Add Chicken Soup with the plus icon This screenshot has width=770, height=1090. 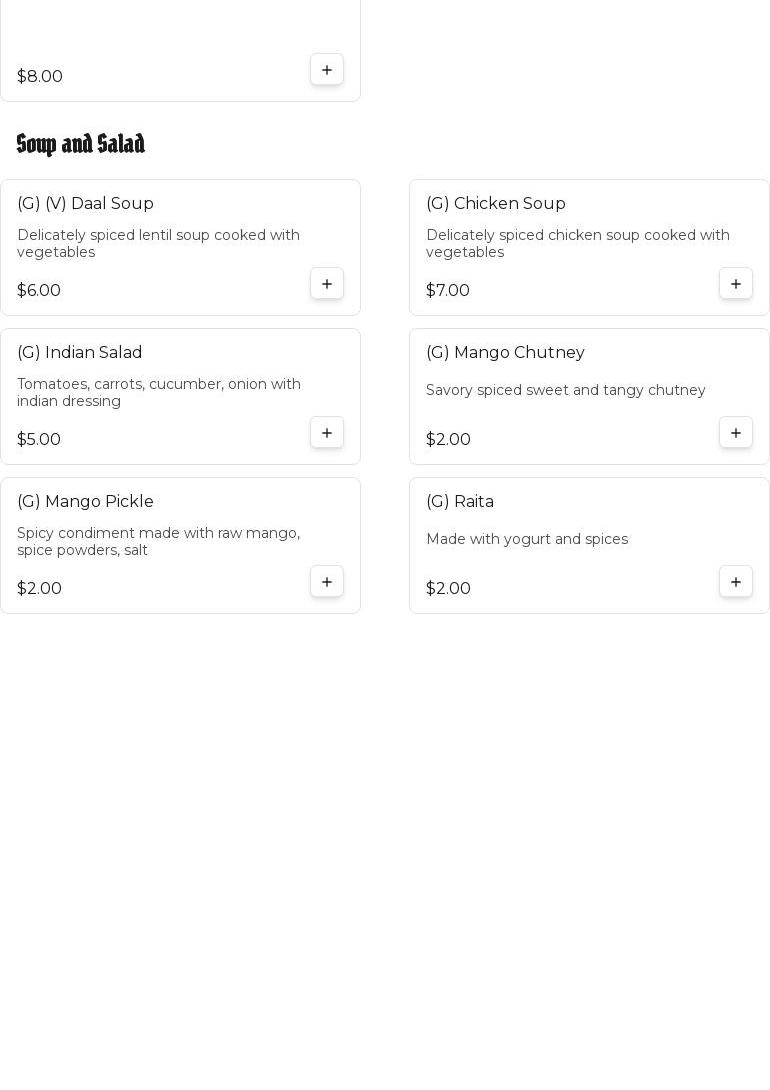point(736,284)
